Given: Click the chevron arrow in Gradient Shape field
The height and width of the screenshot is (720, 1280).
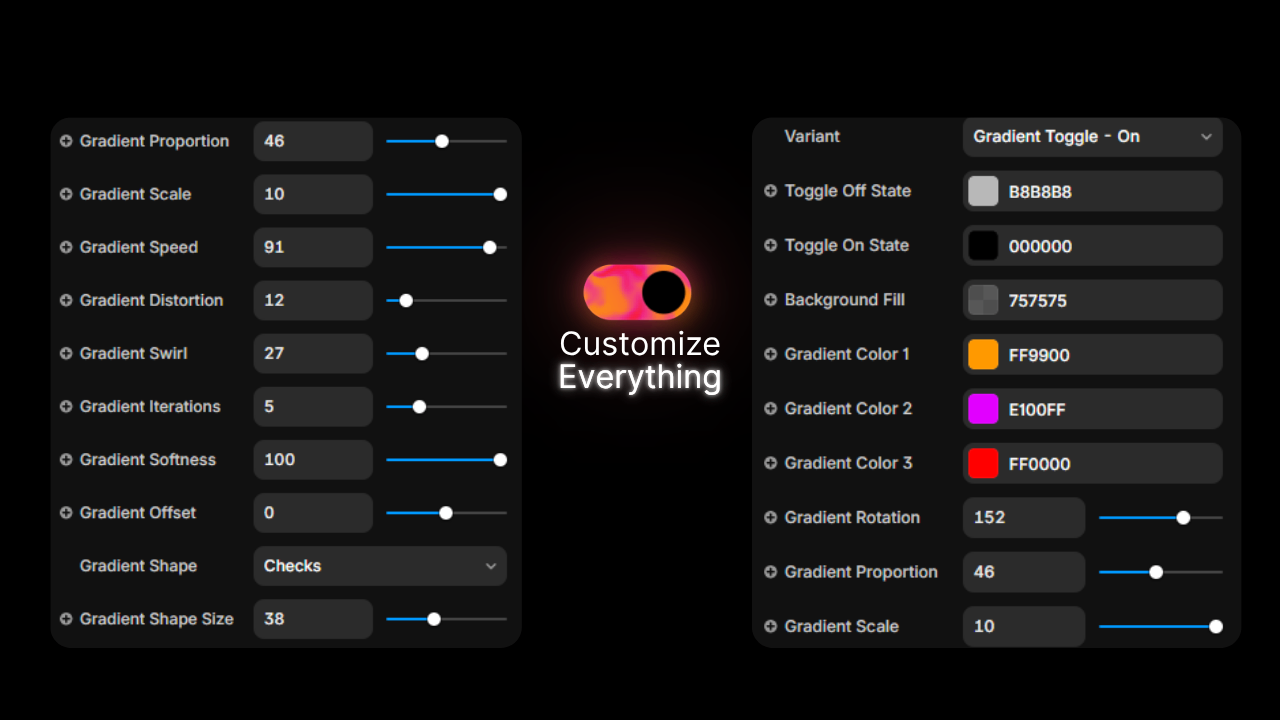Looking at the screenshot, I should coord(491,566).
